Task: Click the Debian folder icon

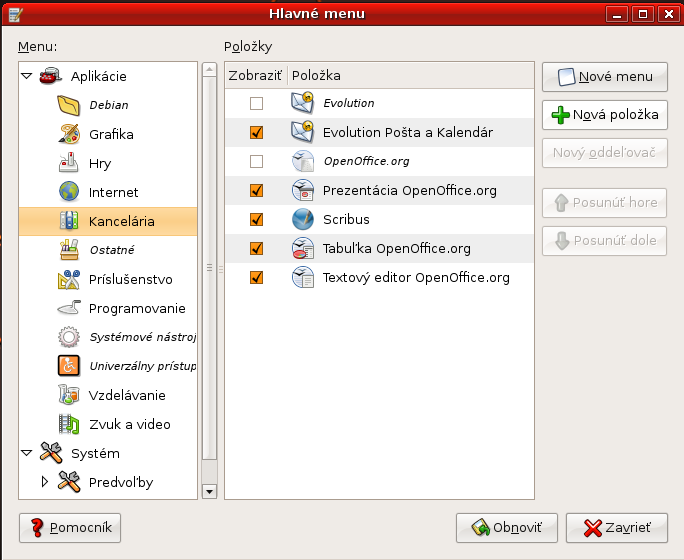Action: pos(69,105)
